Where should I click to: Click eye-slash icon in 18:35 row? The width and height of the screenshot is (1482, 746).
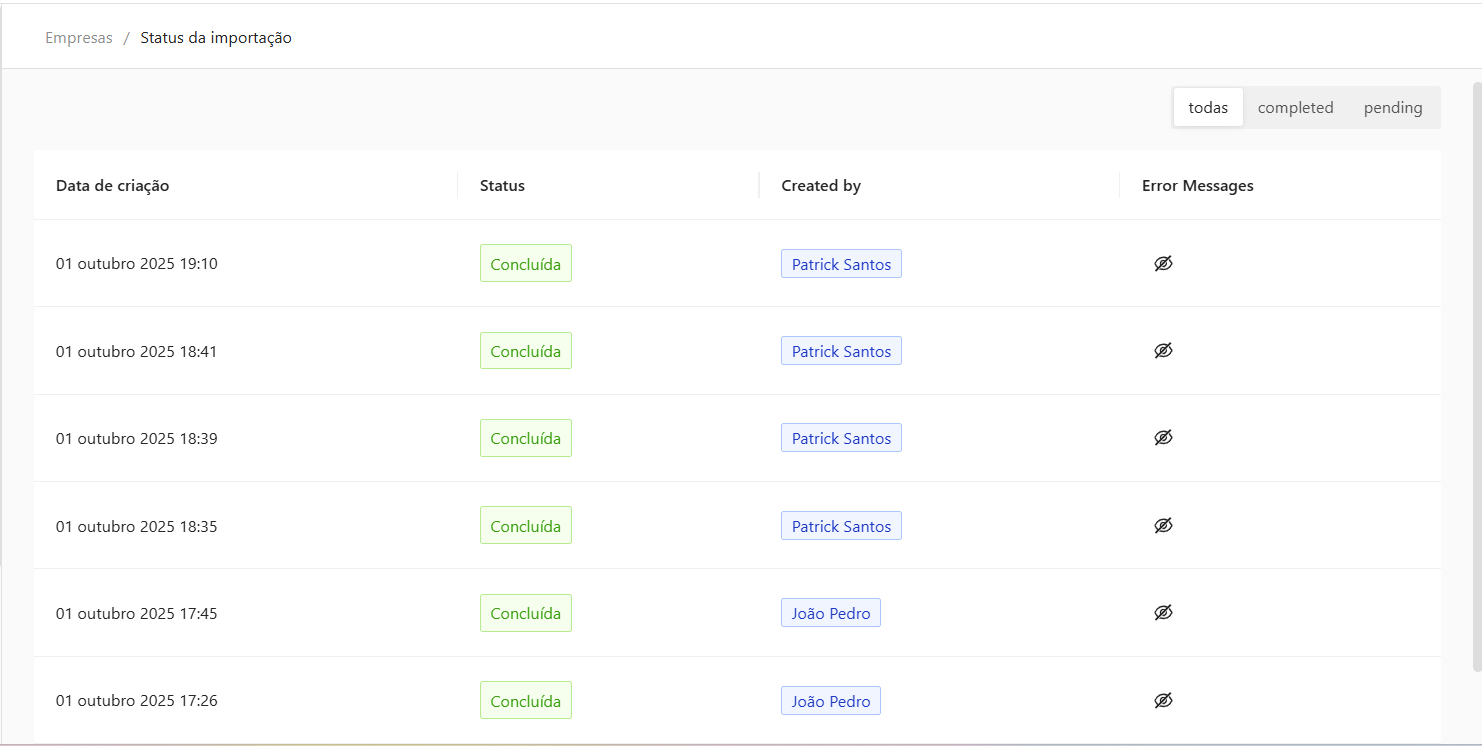pyautogui.click(x=1162, y=526)
